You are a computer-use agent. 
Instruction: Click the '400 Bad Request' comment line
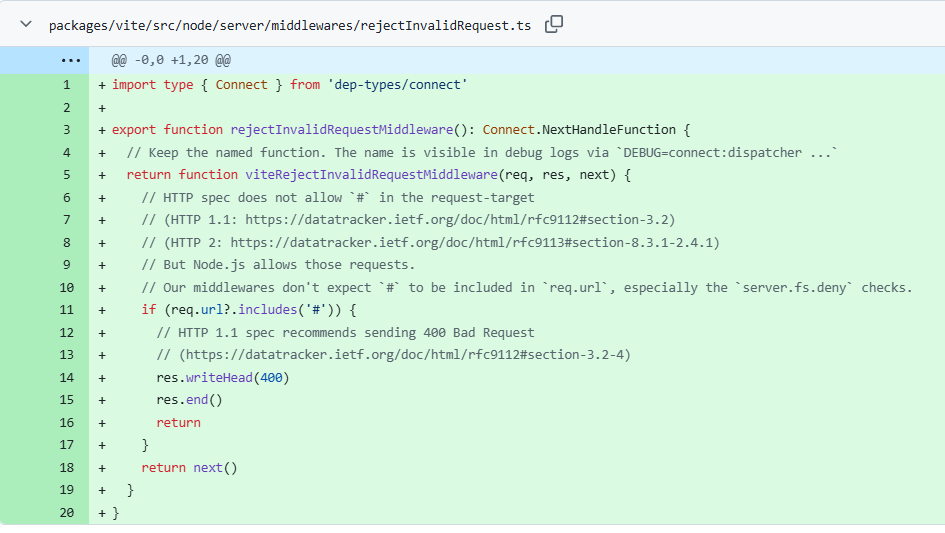point(345,332)
